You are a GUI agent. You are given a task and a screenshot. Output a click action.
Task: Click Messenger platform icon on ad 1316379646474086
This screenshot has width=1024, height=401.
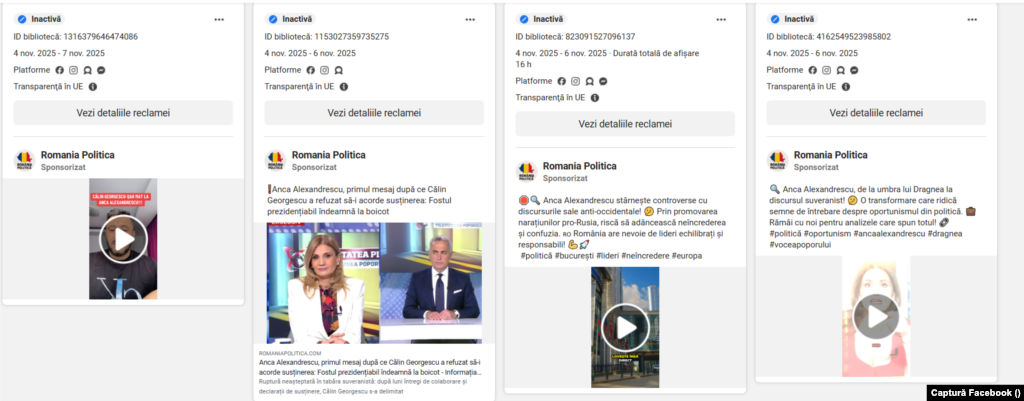[102, 70]
